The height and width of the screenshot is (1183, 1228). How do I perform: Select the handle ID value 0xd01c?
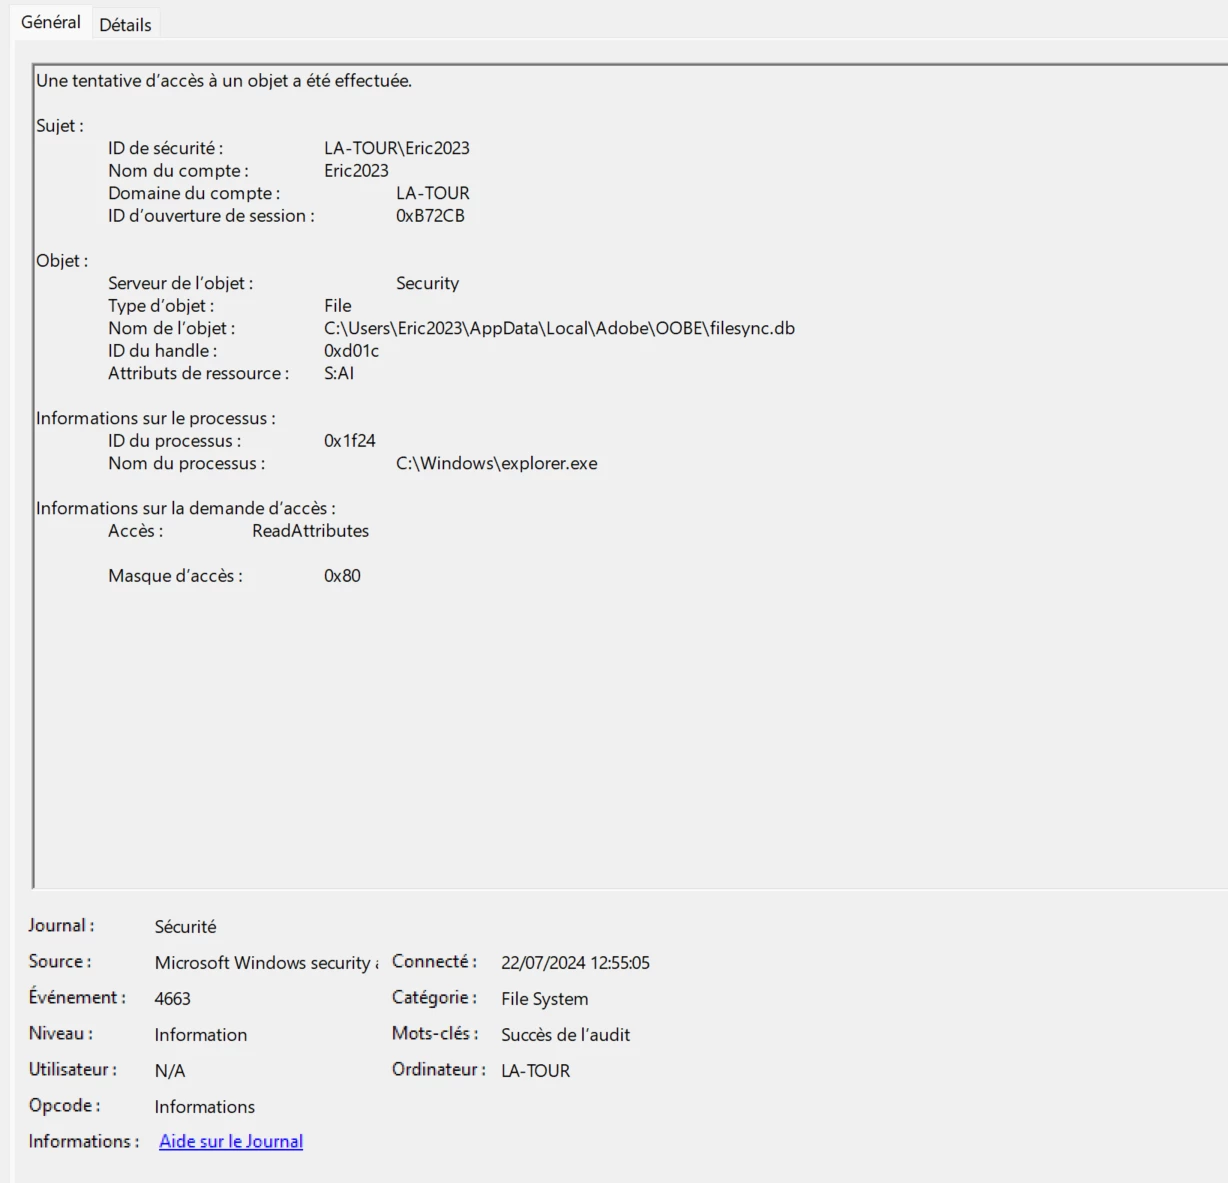(352, 351)
